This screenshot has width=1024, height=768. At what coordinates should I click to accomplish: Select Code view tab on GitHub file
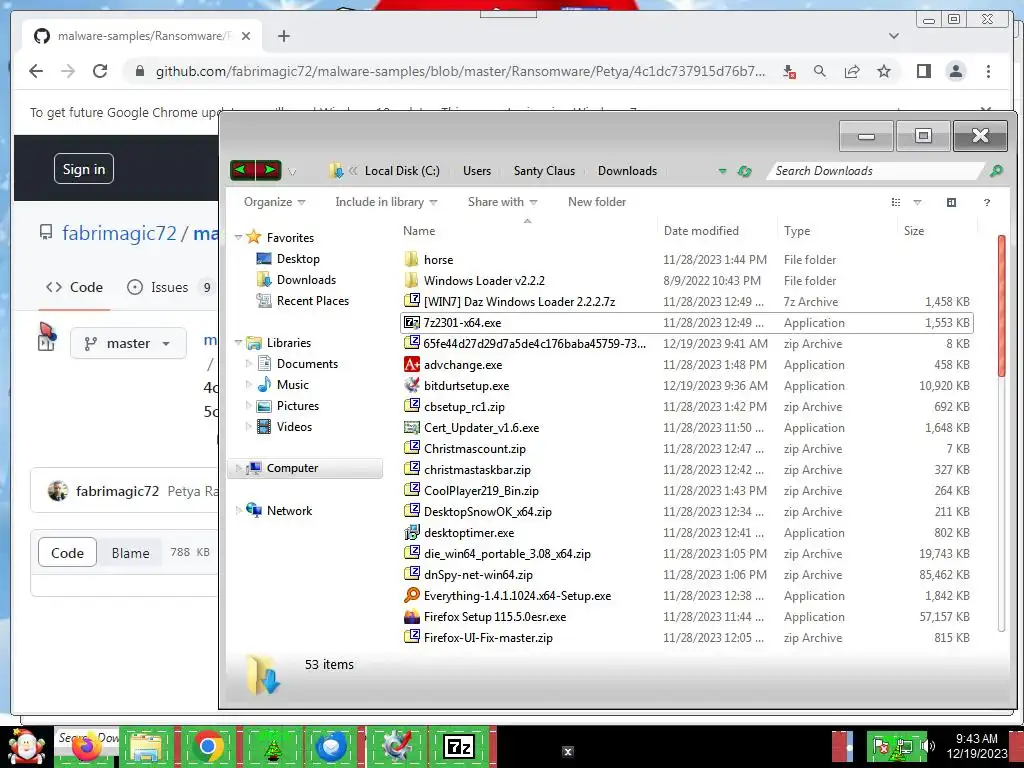(67, 552)
